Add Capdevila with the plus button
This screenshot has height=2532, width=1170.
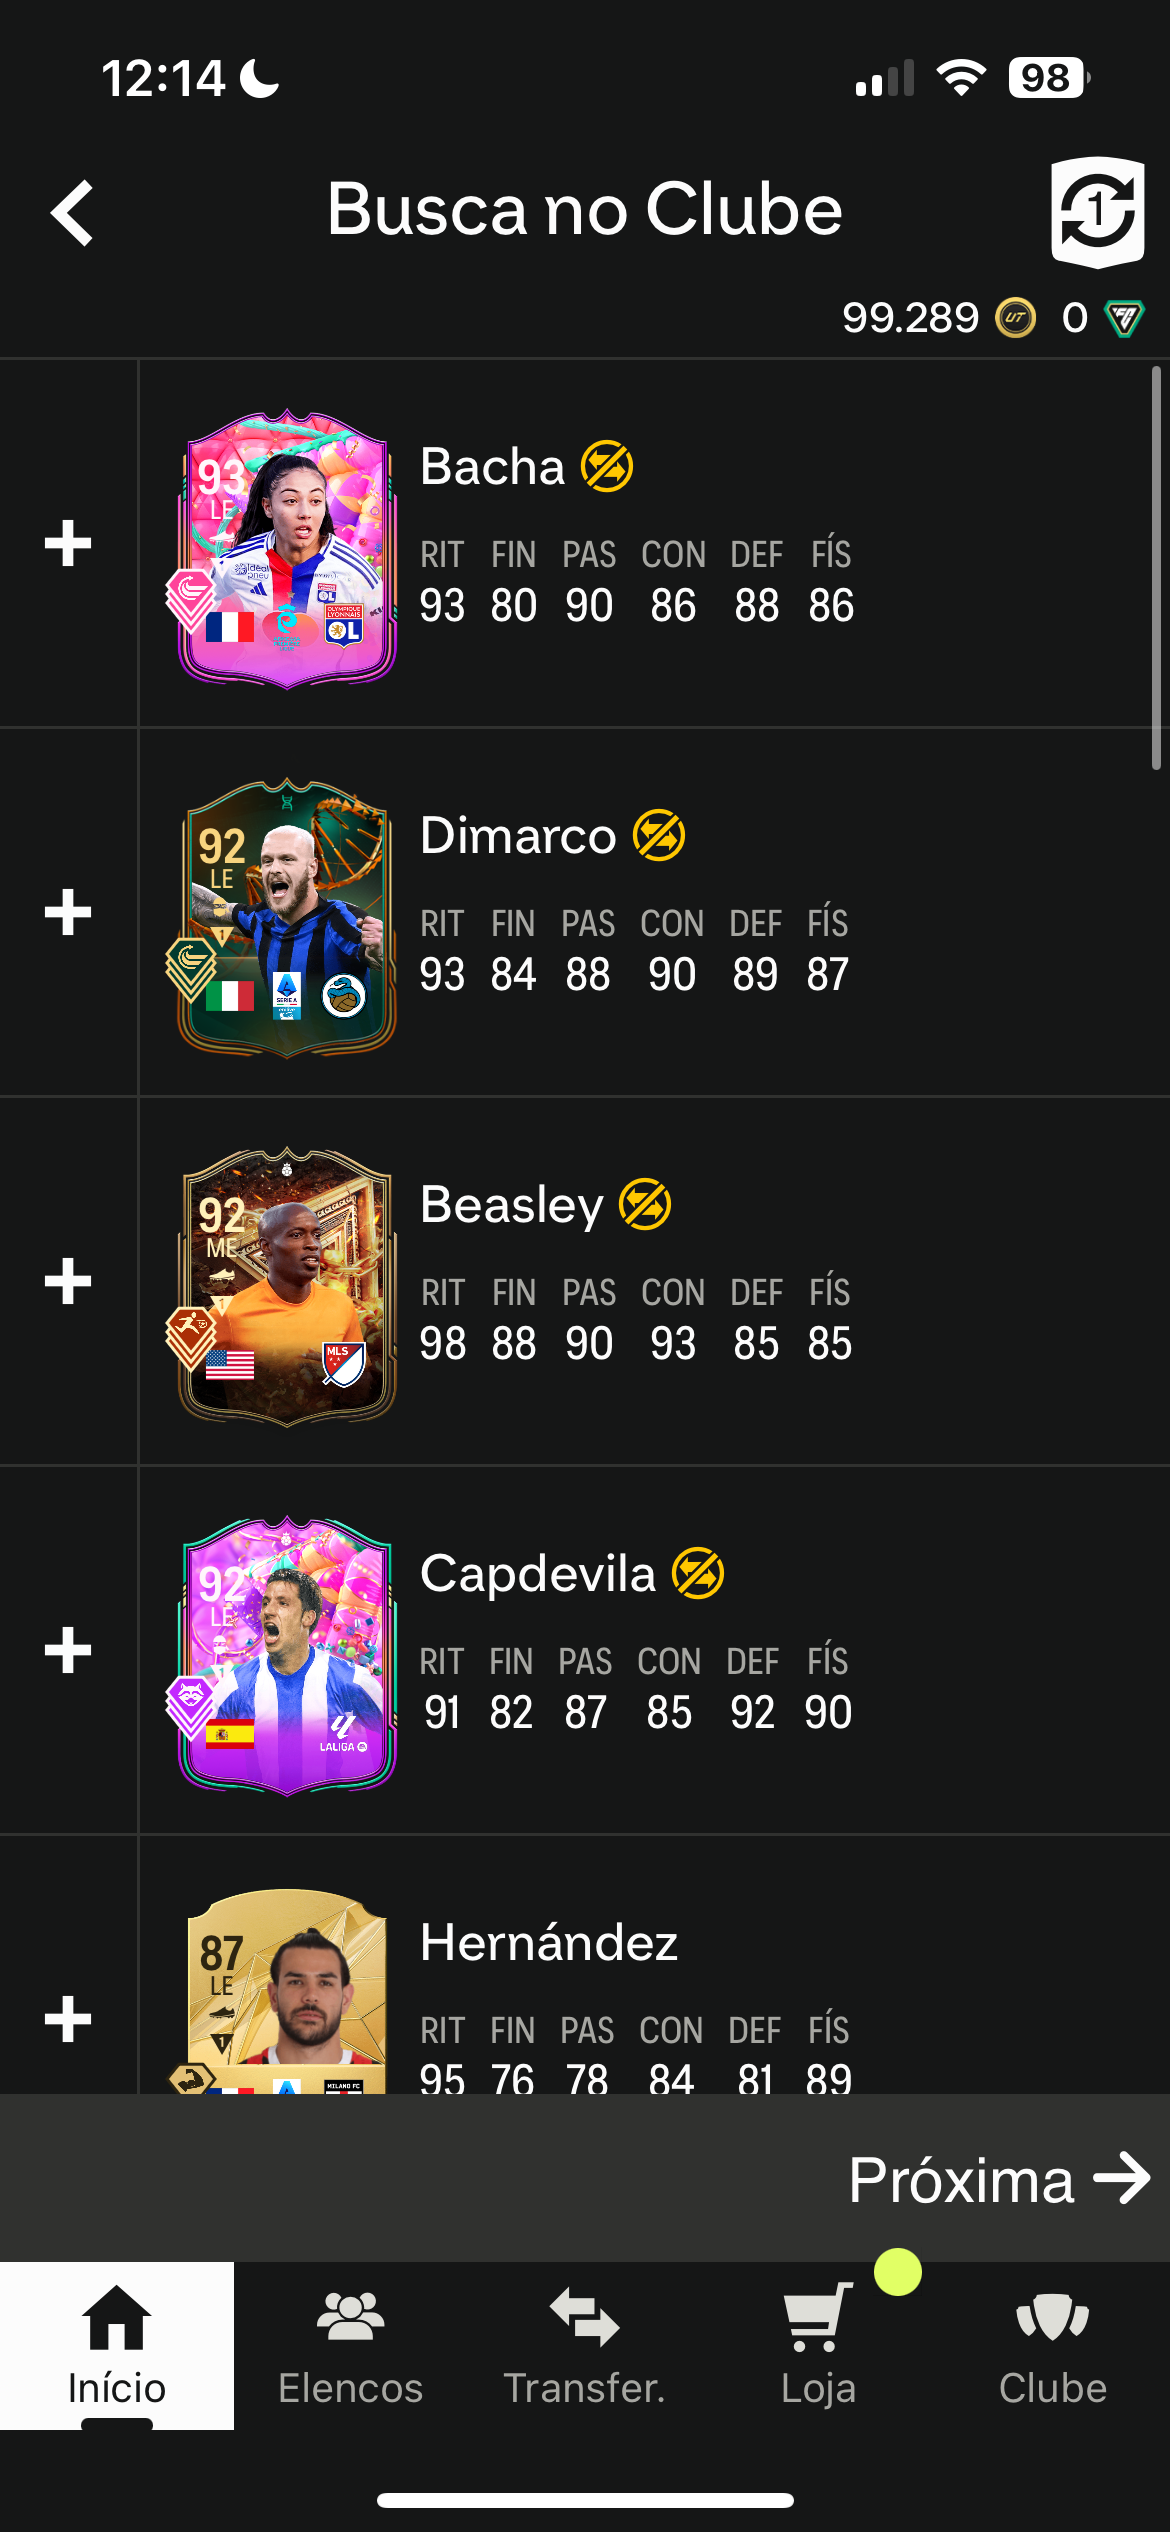(68, 1650)
